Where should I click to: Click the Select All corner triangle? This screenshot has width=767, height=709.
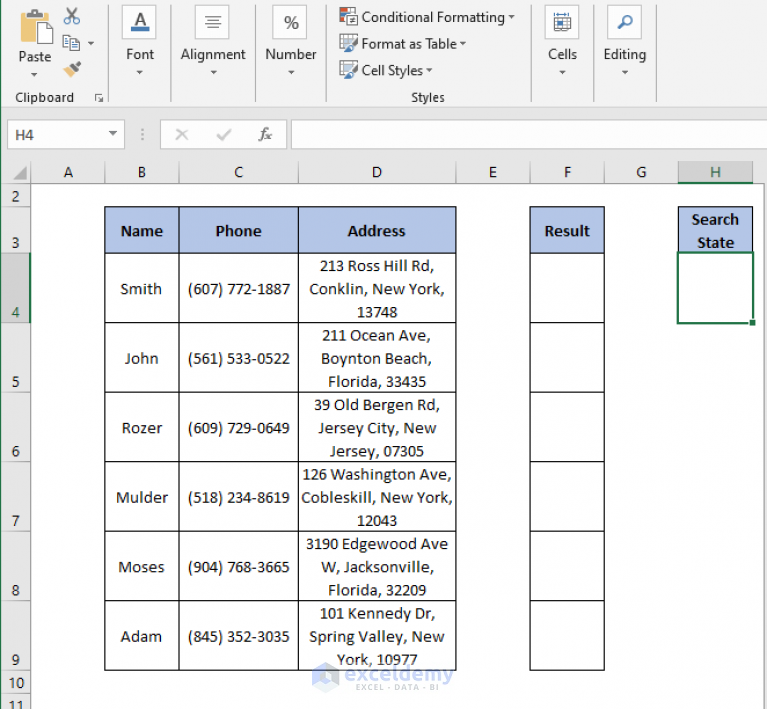tap(19, 173)
